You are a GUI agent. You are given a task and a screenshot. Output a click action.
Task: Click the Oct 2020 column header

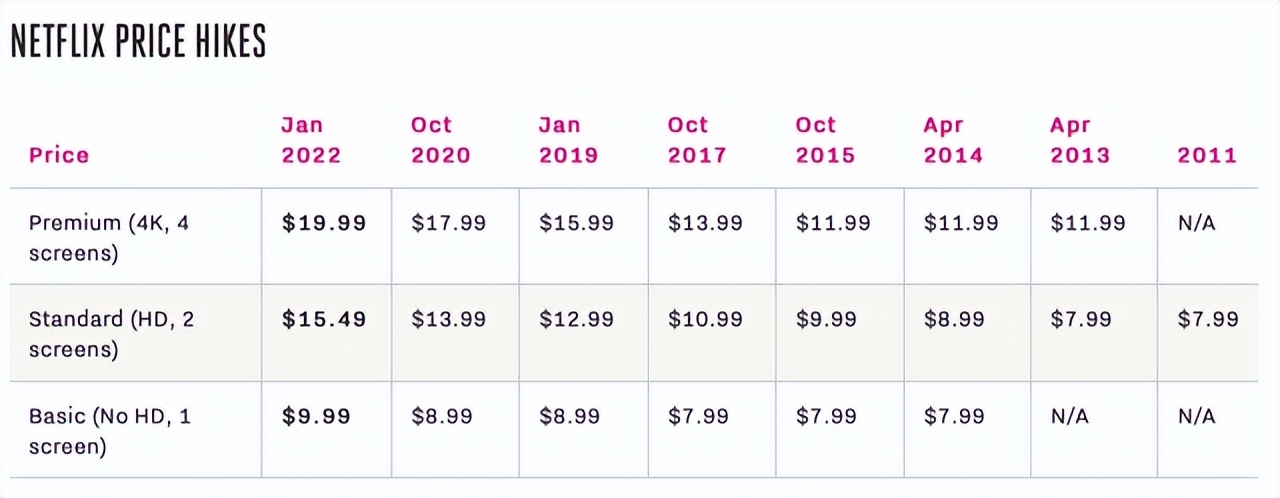tap(441, 140)
